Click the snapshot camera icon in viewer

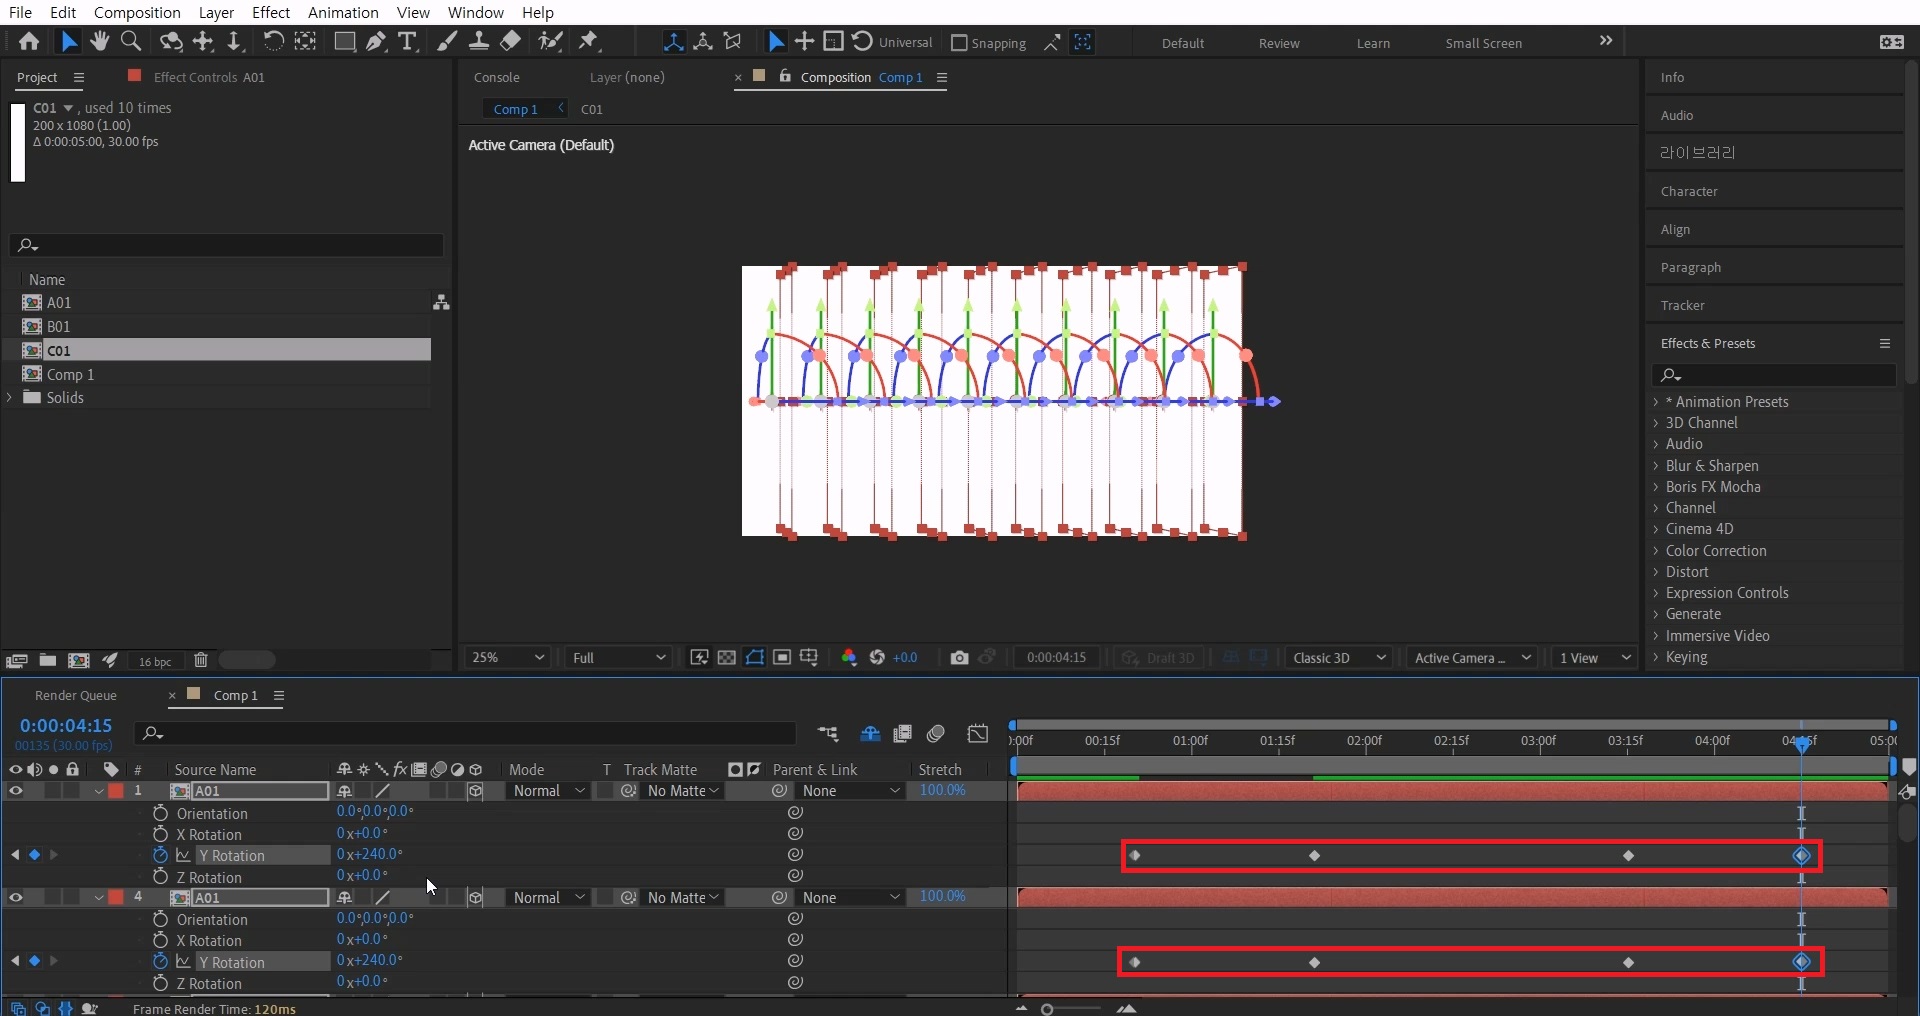959,657
